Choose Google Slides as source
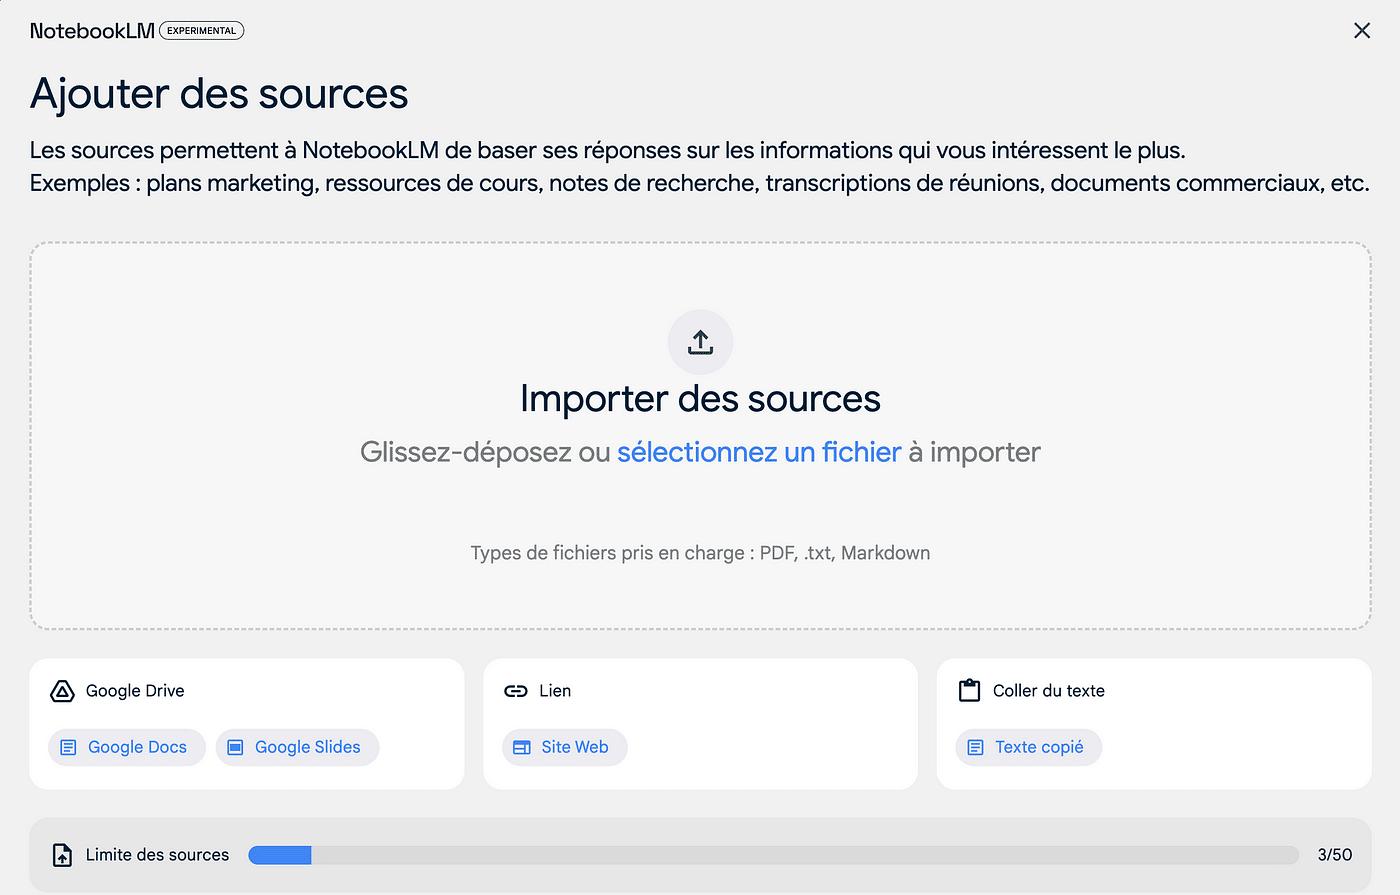Viewport: 1400px width, 895px height. pos(297,747)
